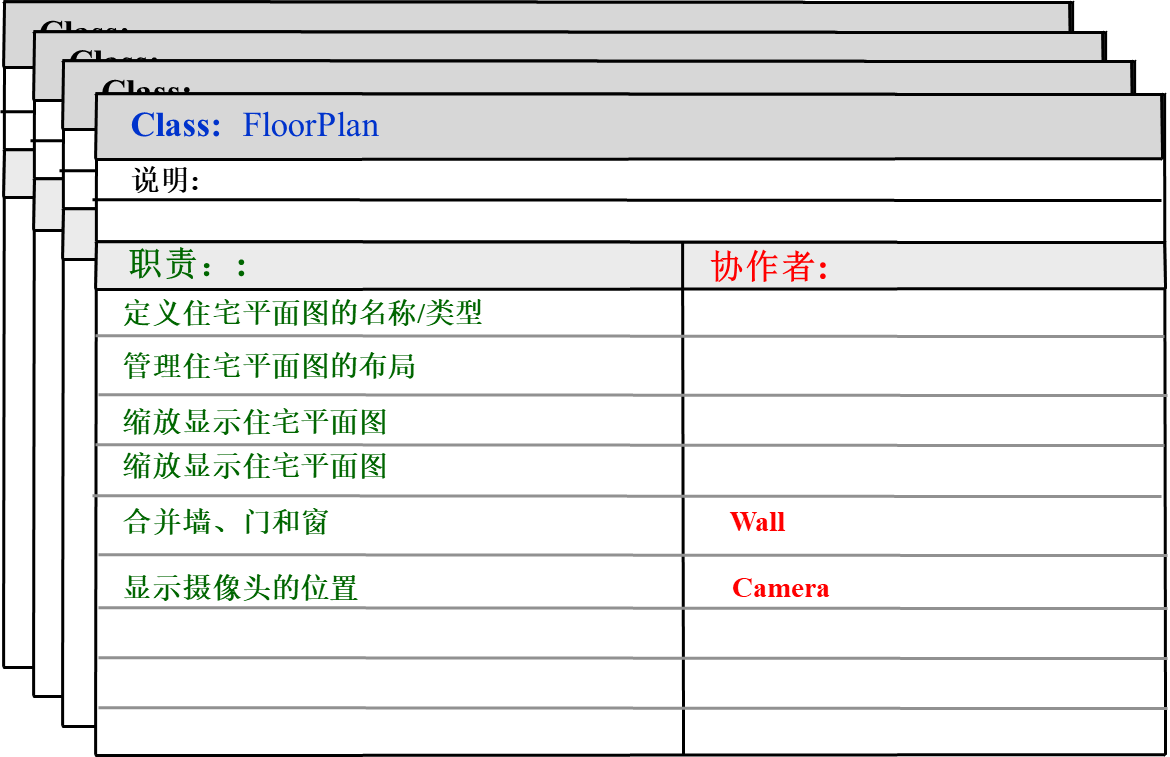The image size is (1170, 757).
Task: Click the empty collaborator cell below Camera
Action: pos(922,633)
